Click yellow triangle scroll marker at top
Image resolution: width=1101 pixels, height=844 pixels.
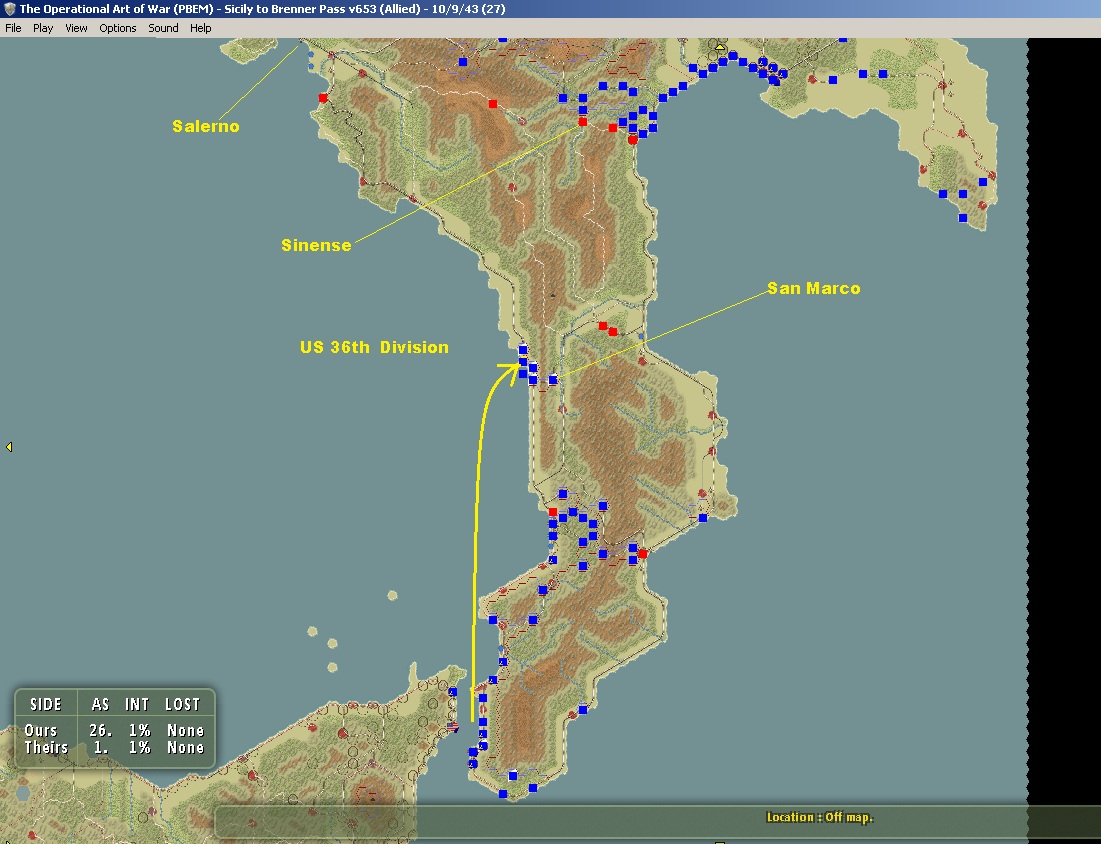(x=720, y=47)
